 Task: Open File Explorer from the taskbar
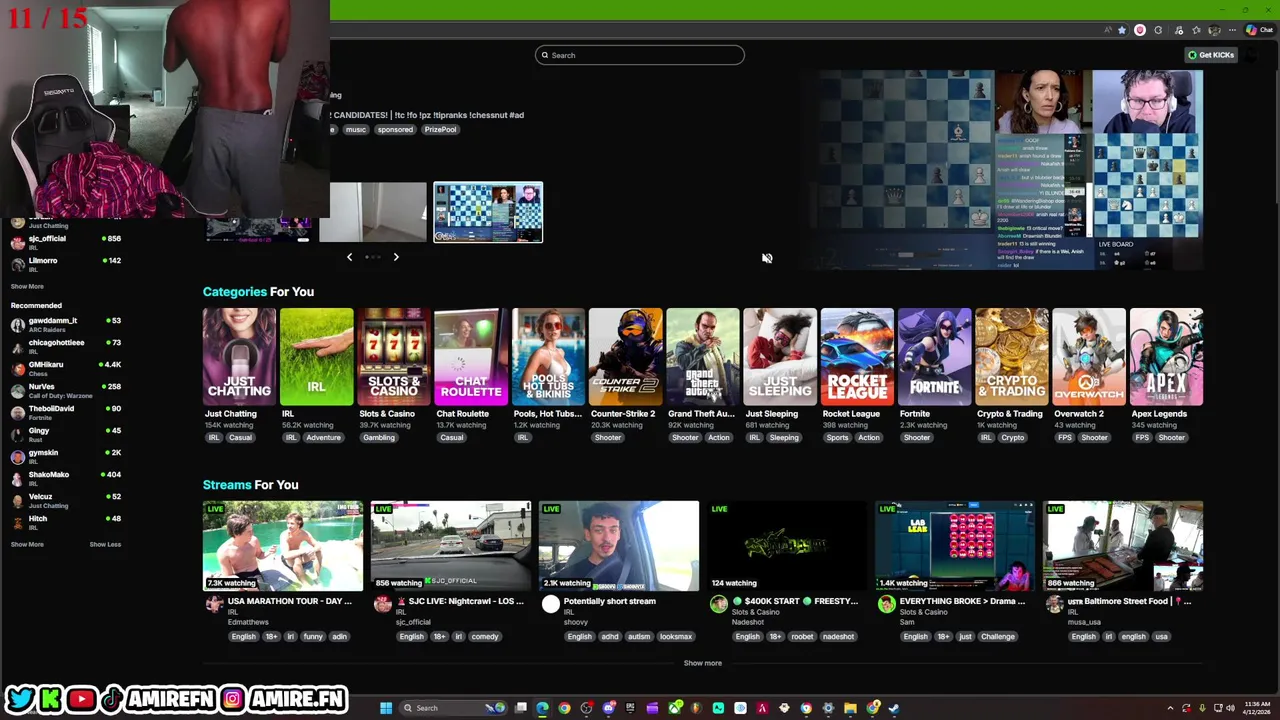tap(850, 708)
